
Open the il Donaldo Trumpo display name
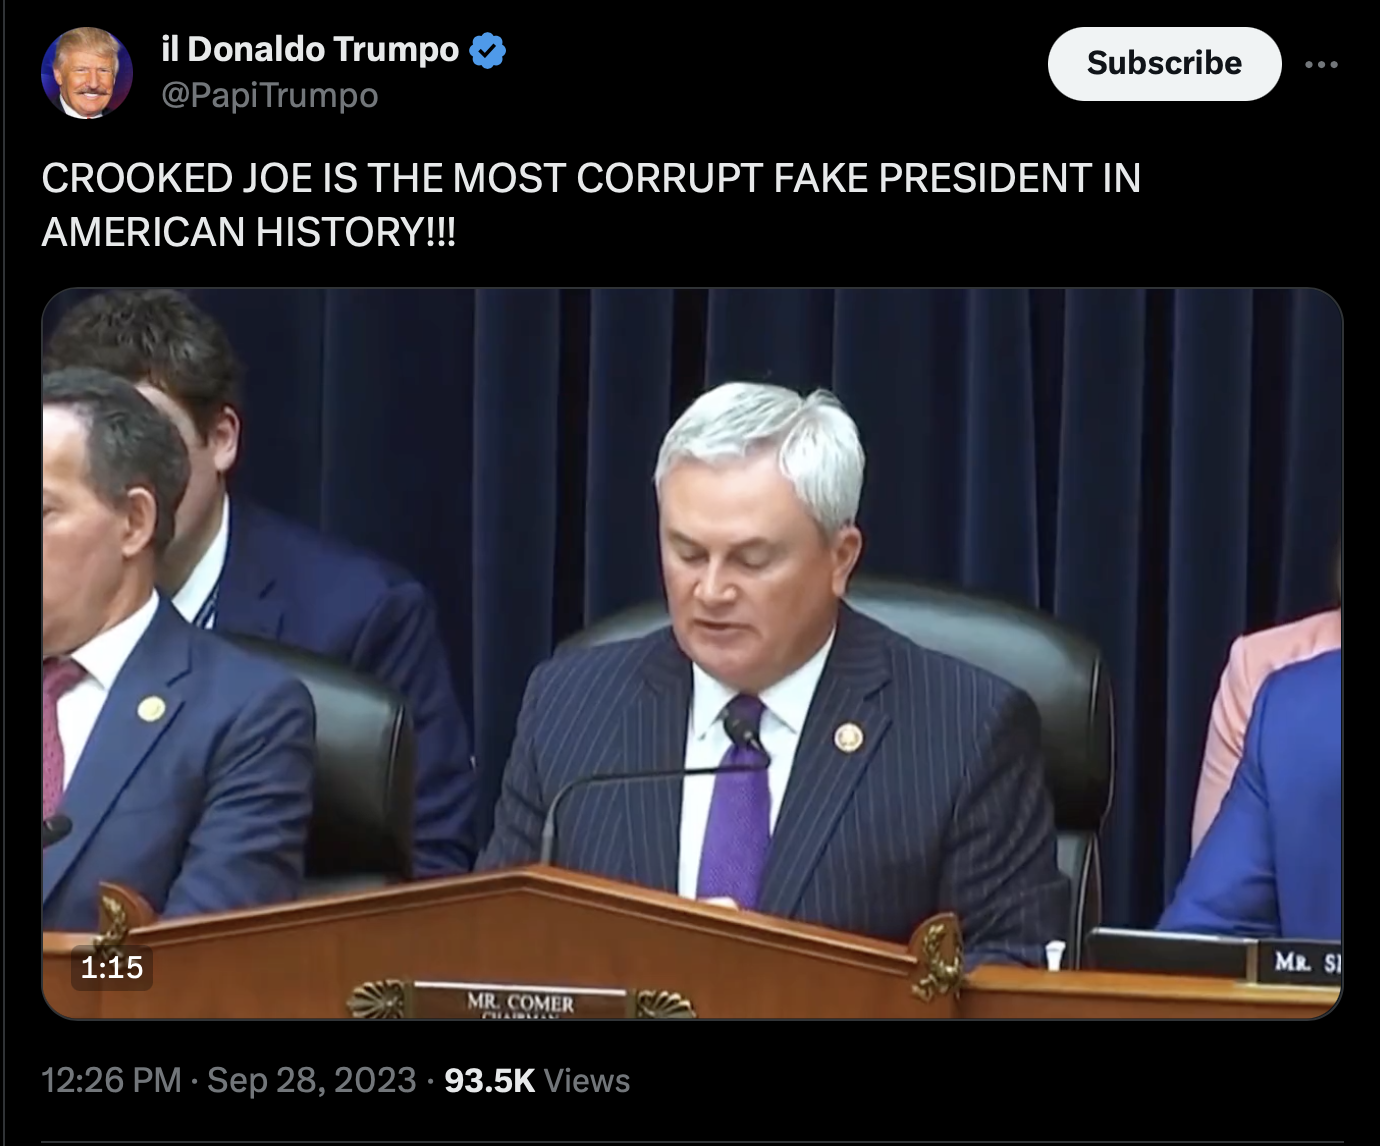(310, 49)
